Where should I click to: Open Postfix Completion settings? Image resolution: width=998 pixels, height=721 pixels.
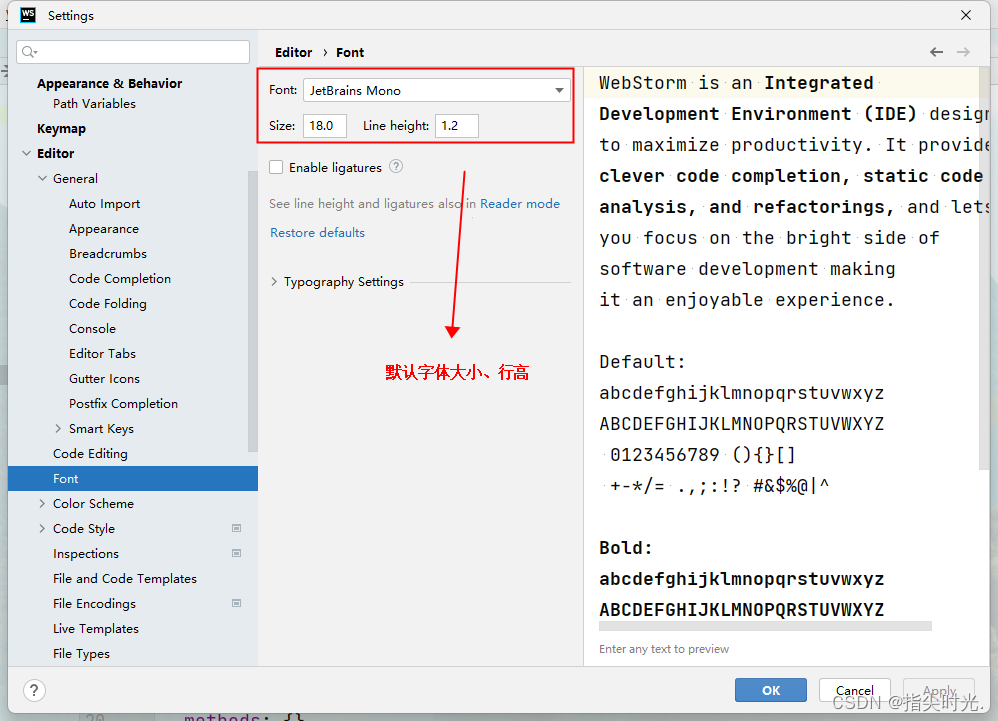point(123,403)
